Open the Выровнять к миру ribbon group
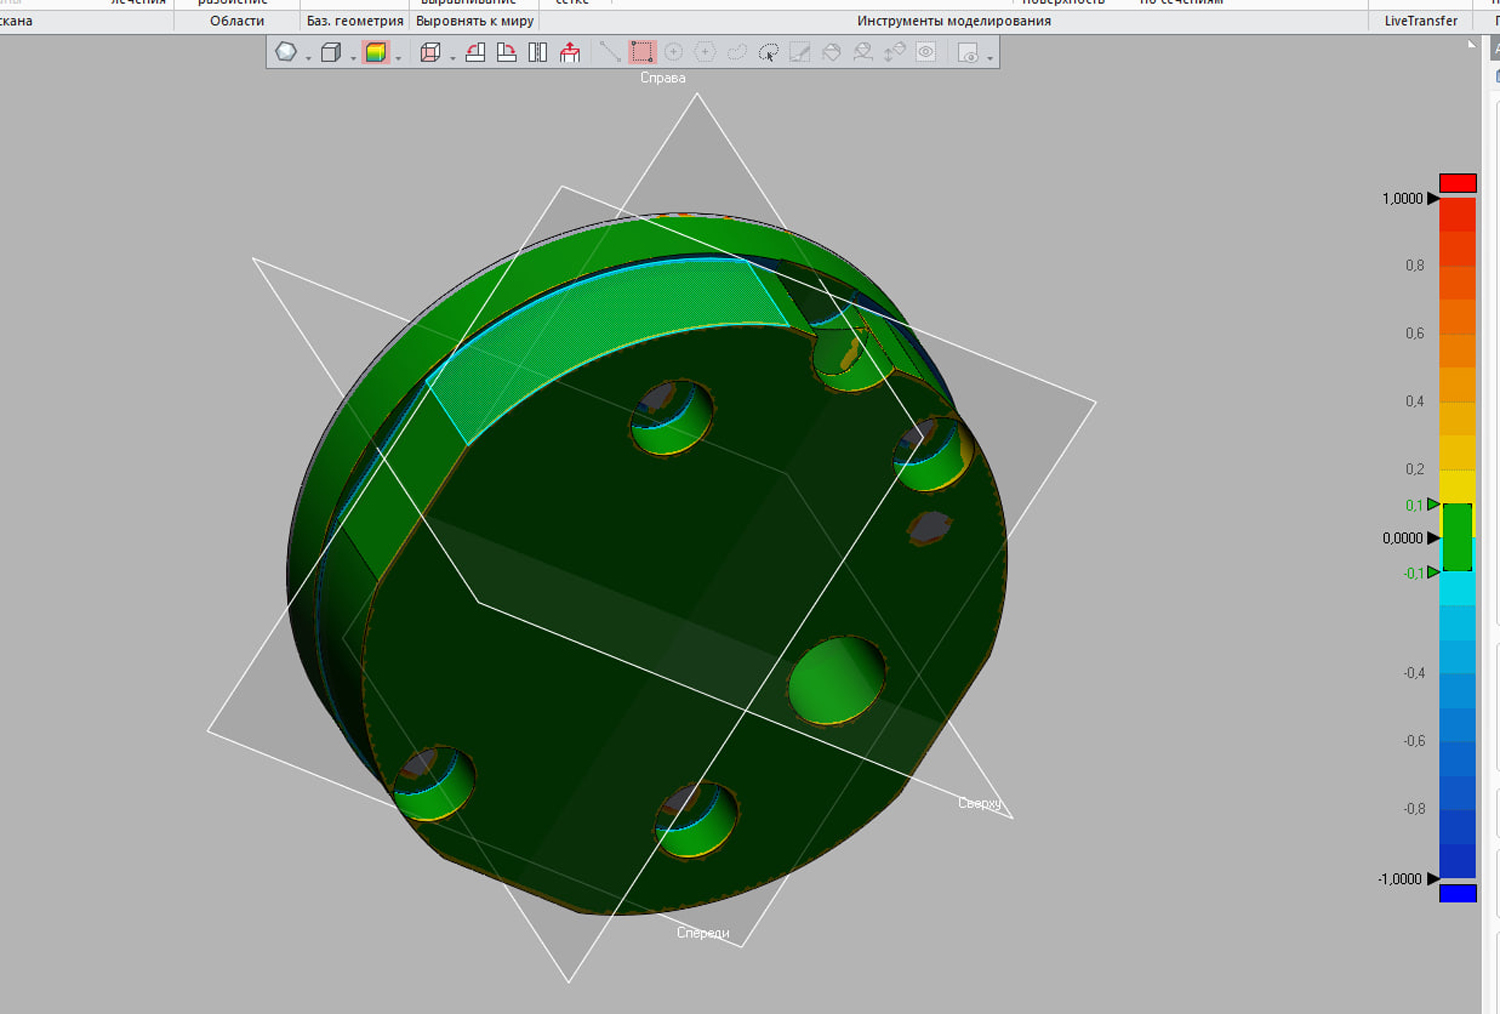Image resolution: width=1500 pixels, height=1014 pixels. 475,21
